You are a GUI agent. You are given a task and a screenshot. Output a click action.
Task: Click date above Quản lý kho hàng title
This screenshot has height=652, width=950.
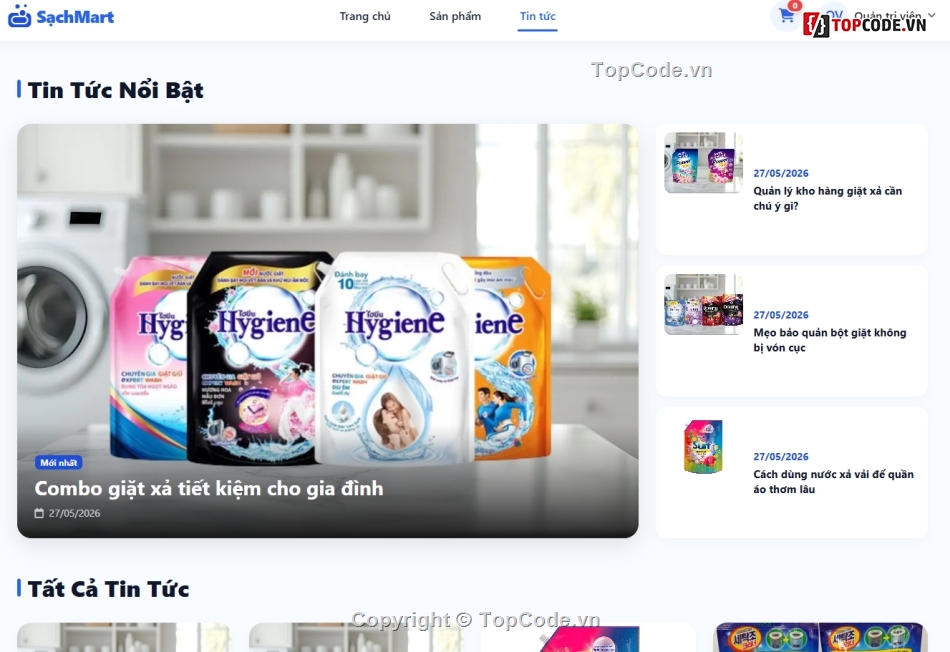tap(781, 173)
